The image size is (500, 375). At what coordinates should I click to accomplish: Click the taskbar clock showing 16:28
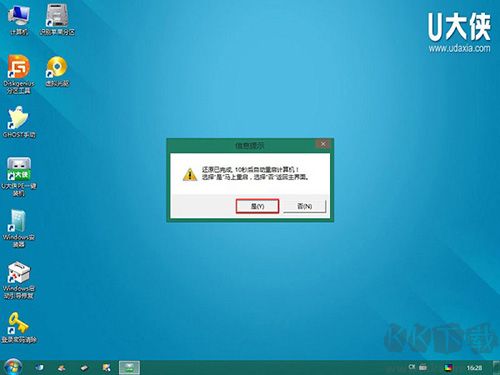[474, 368]
